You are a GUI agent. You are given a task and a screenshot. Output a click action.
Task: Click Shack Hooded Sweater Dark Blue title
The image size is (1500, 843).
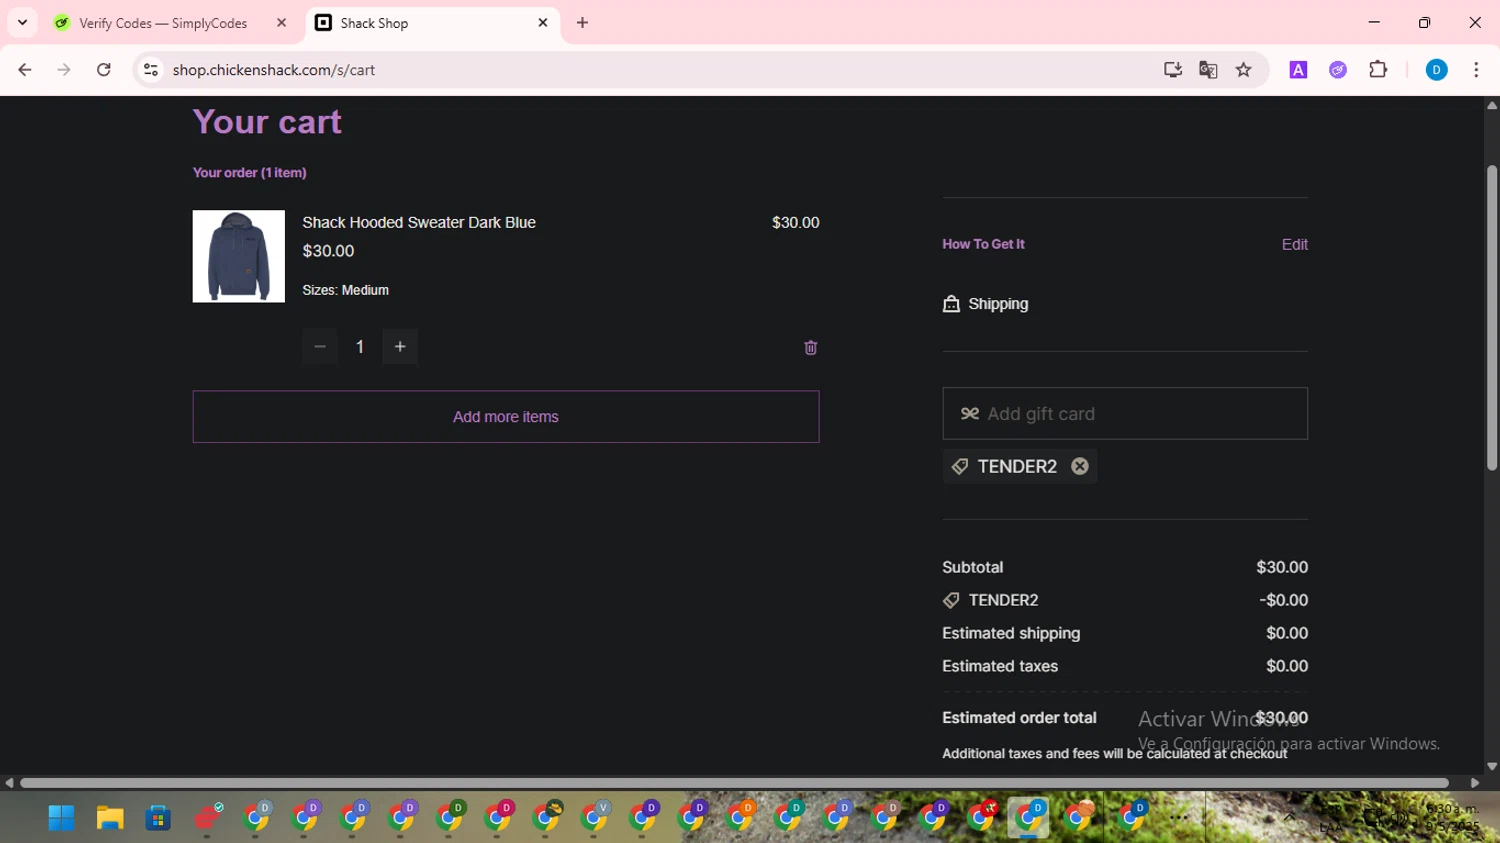tap(419, 222)
